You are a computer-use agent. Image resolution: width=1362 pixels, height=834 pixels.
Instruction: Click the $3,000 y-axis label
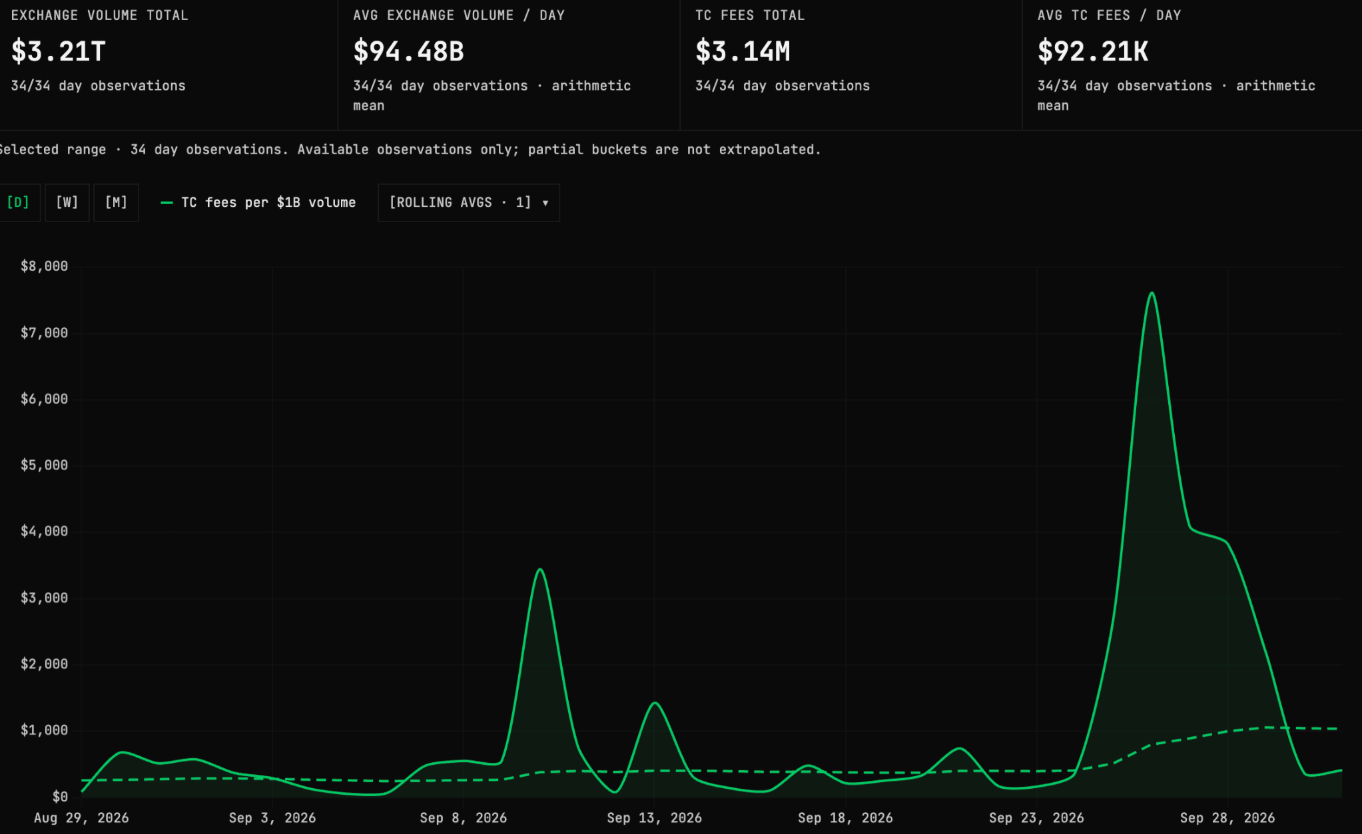(44, 598)
